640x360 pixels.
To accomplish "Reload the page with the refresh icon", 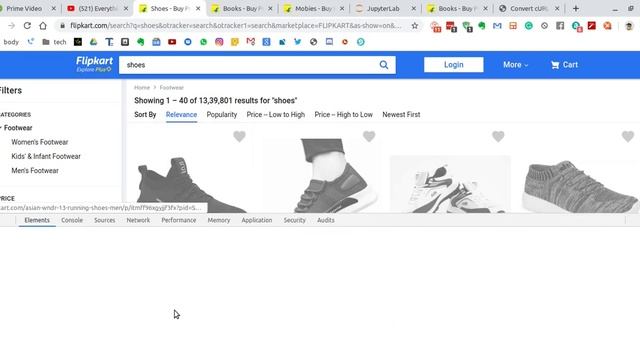I will click(x=27, y=26).
